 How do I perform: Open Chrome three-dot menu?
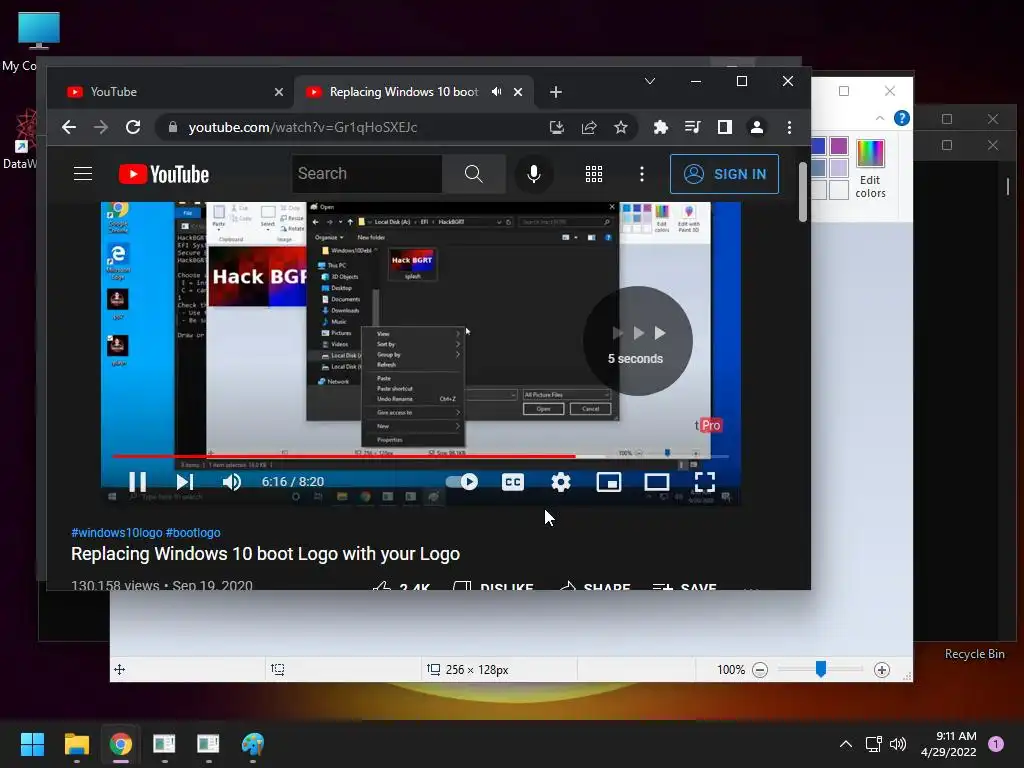(x=790, y=127)
